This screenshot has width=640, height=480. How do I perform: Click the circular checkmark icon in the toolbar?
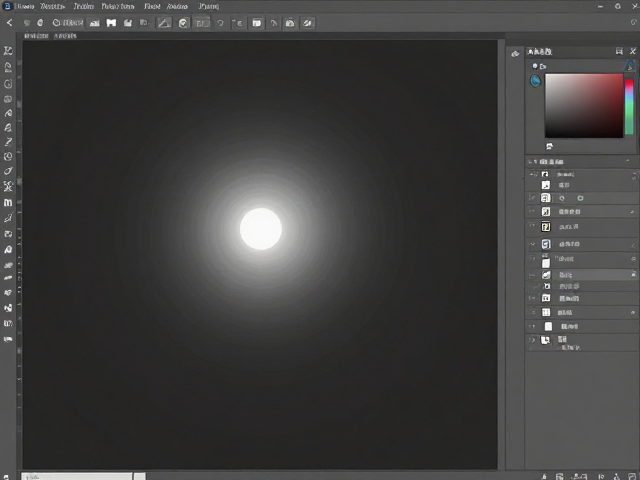click(x=183, y=23)
